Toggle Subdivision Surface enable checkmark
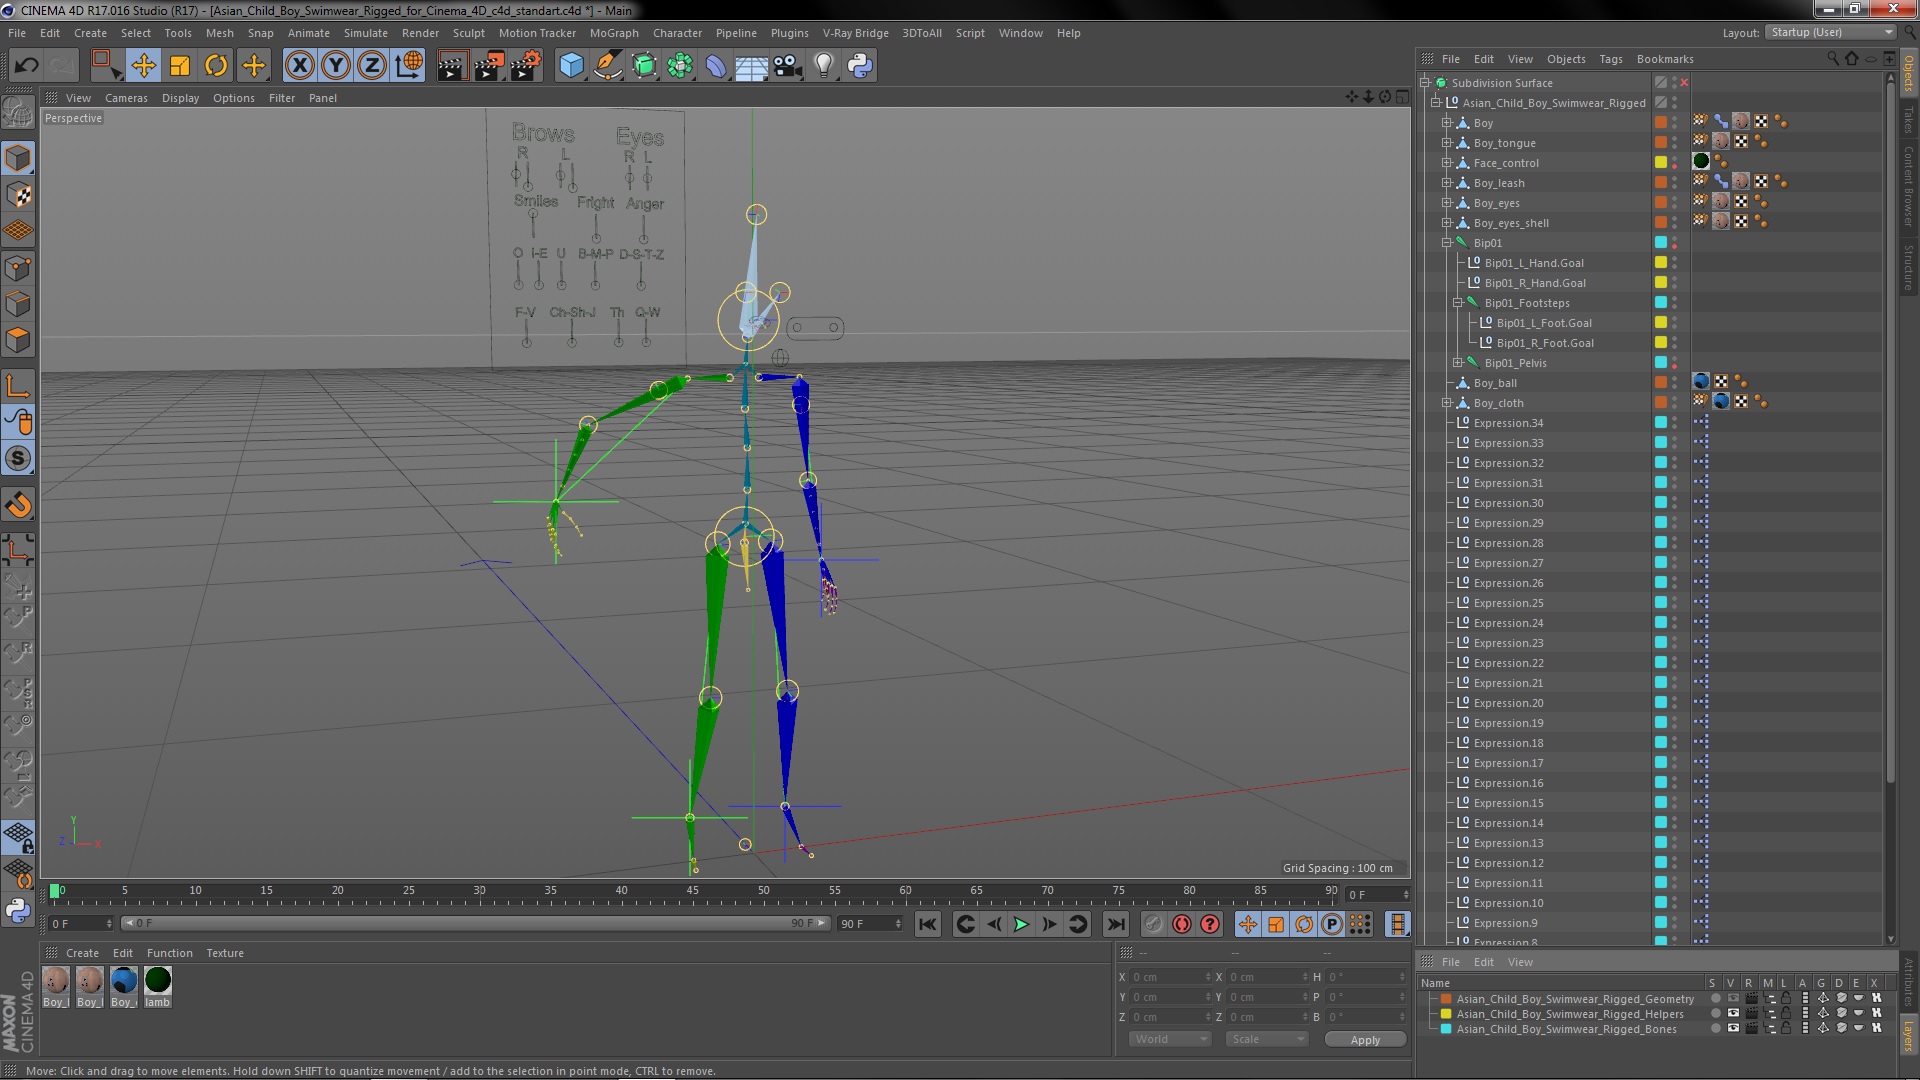1920x1080 pixels. (x=1684, y=83)
